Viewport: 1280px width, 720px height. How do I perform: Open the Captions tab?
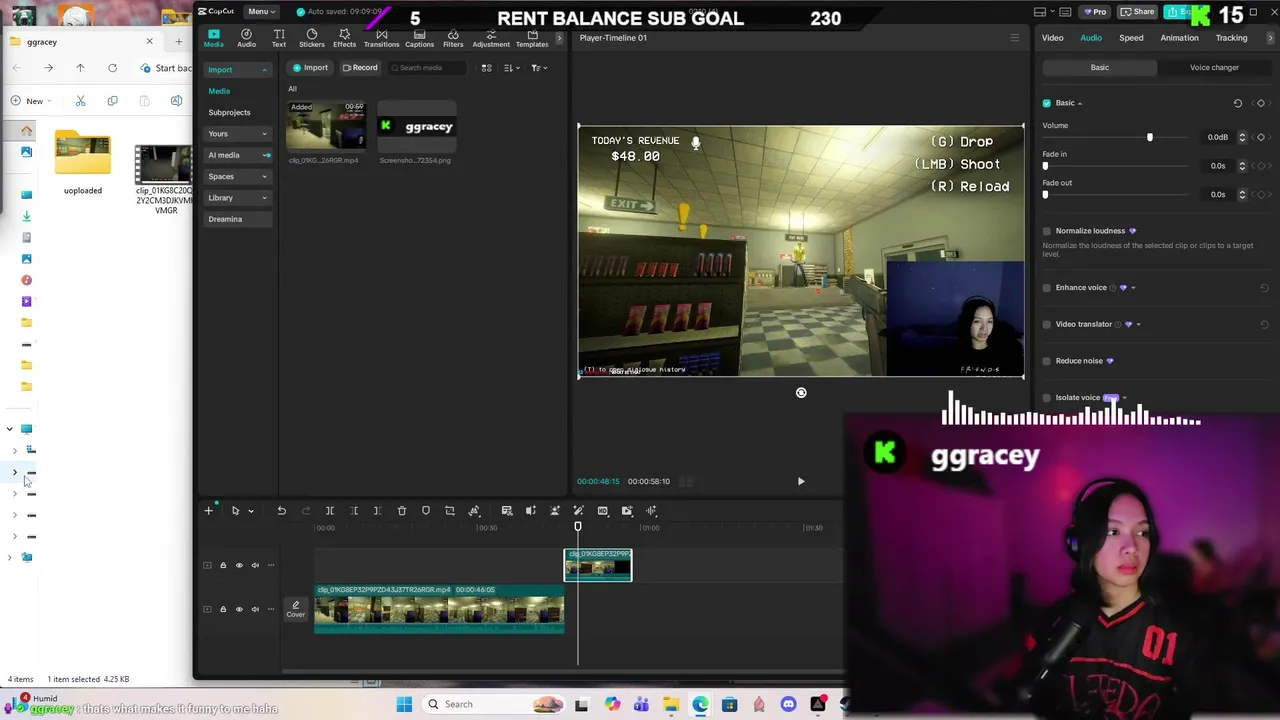tap(419, 38)
